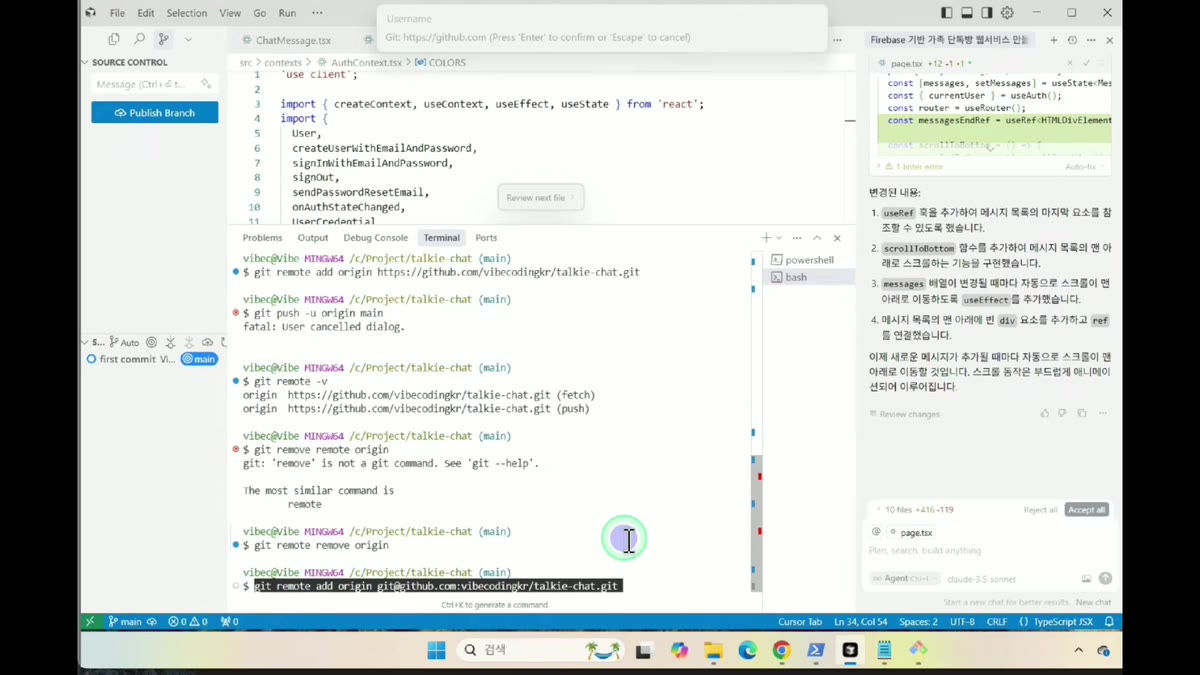This screenshot has height=675, width=1200.
Task: Open the claude-3.5-sonnet model dropdown
Action: tap(980, 579)
